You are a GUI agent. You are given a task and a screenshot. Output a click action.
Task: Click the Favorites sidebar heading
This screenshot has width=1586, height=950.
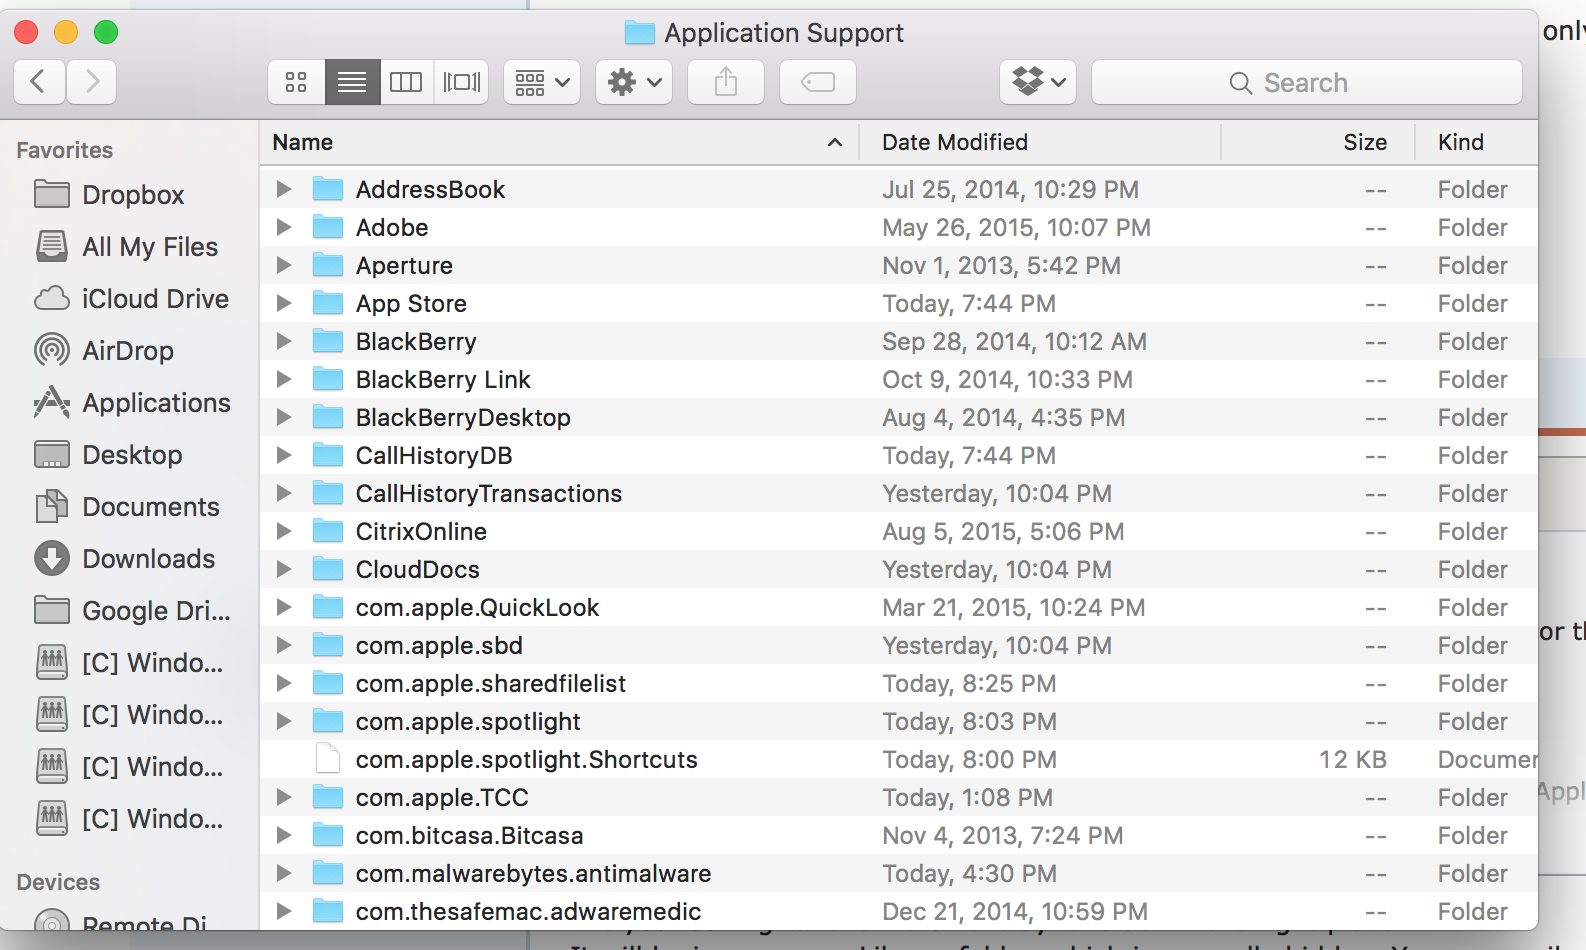(65, 150)
